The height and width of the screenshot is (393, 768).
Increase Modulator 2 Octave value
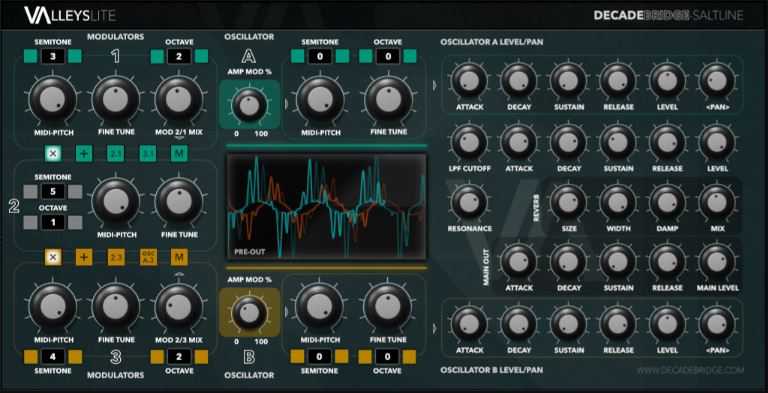click(75, 222)
